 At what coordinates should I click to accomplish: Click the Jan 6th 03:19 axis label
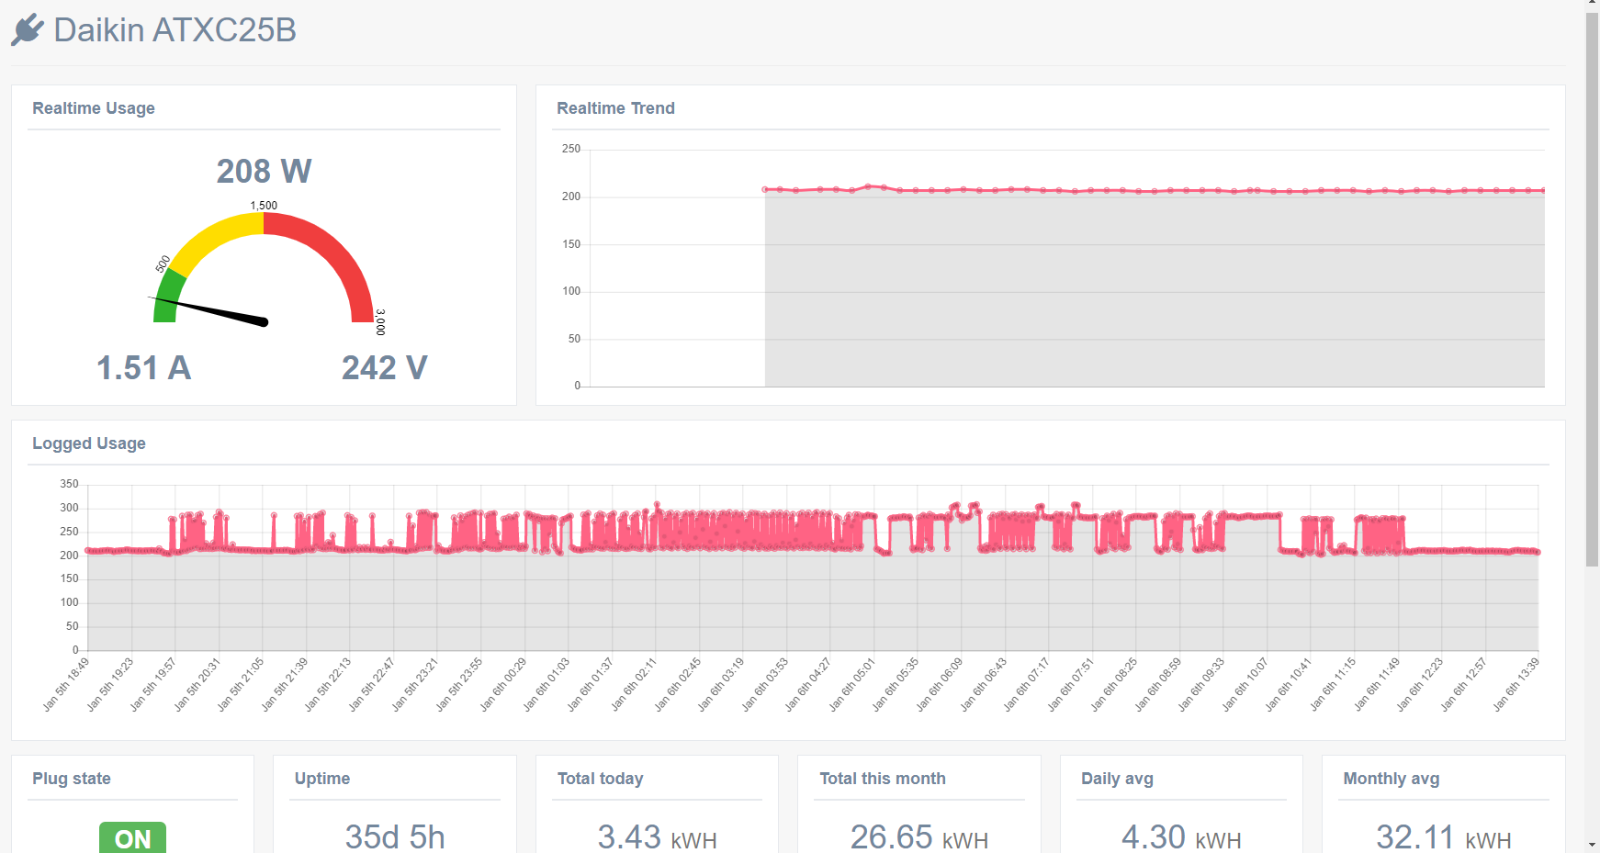coord(721,684)
